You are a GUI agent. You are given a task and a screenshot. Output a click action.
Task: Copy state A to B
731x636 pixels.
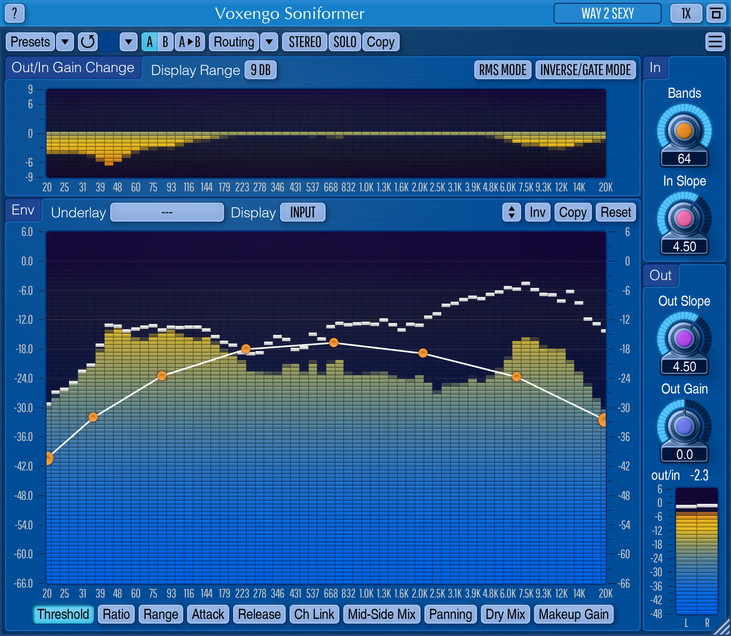click(190, 42)
